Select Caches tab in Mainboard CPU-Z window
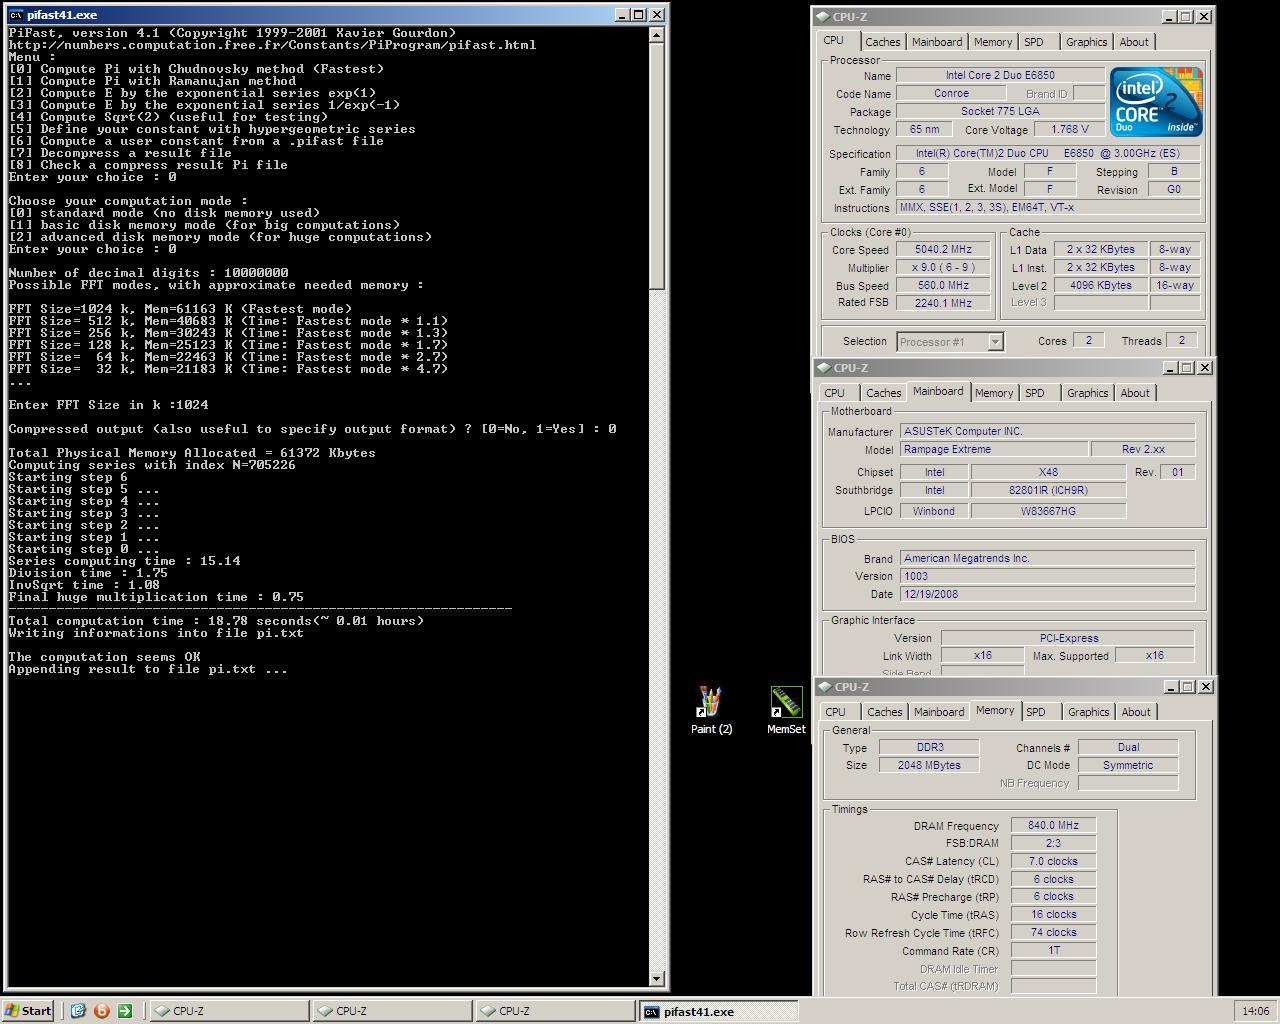1280x1024 pixels. click(x=883, y=393)
